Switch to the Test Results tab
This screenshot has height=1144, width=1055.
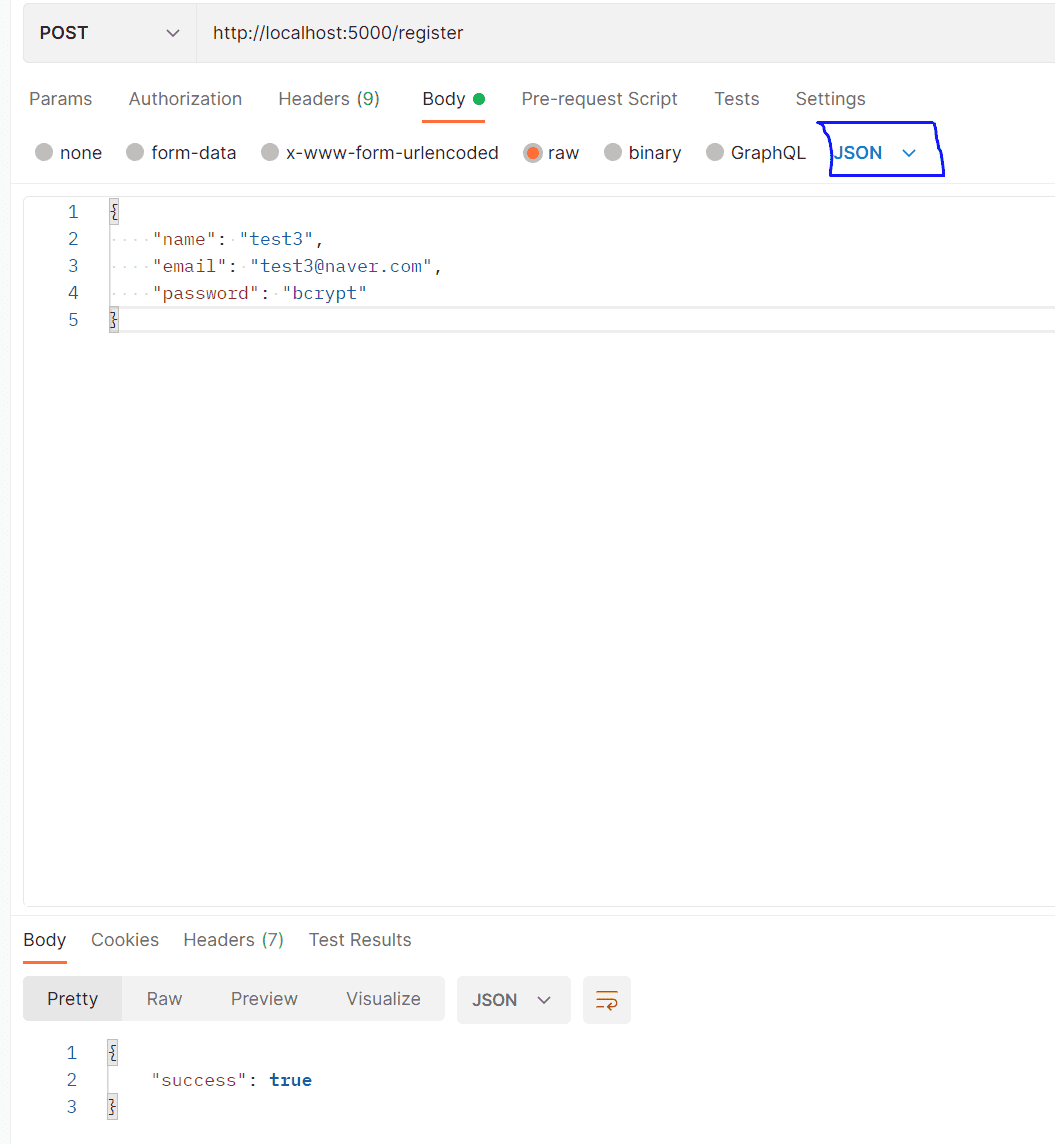tap(360, 940)
